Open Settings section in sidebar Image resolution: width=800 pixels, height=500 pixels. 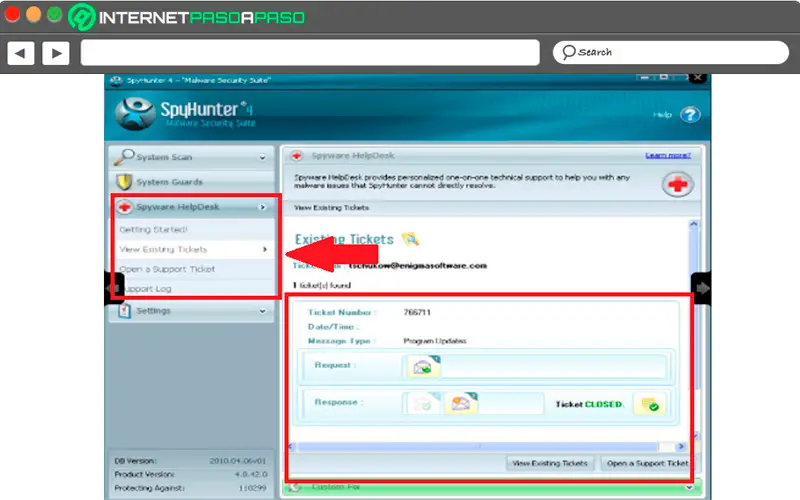coord(191,311)
